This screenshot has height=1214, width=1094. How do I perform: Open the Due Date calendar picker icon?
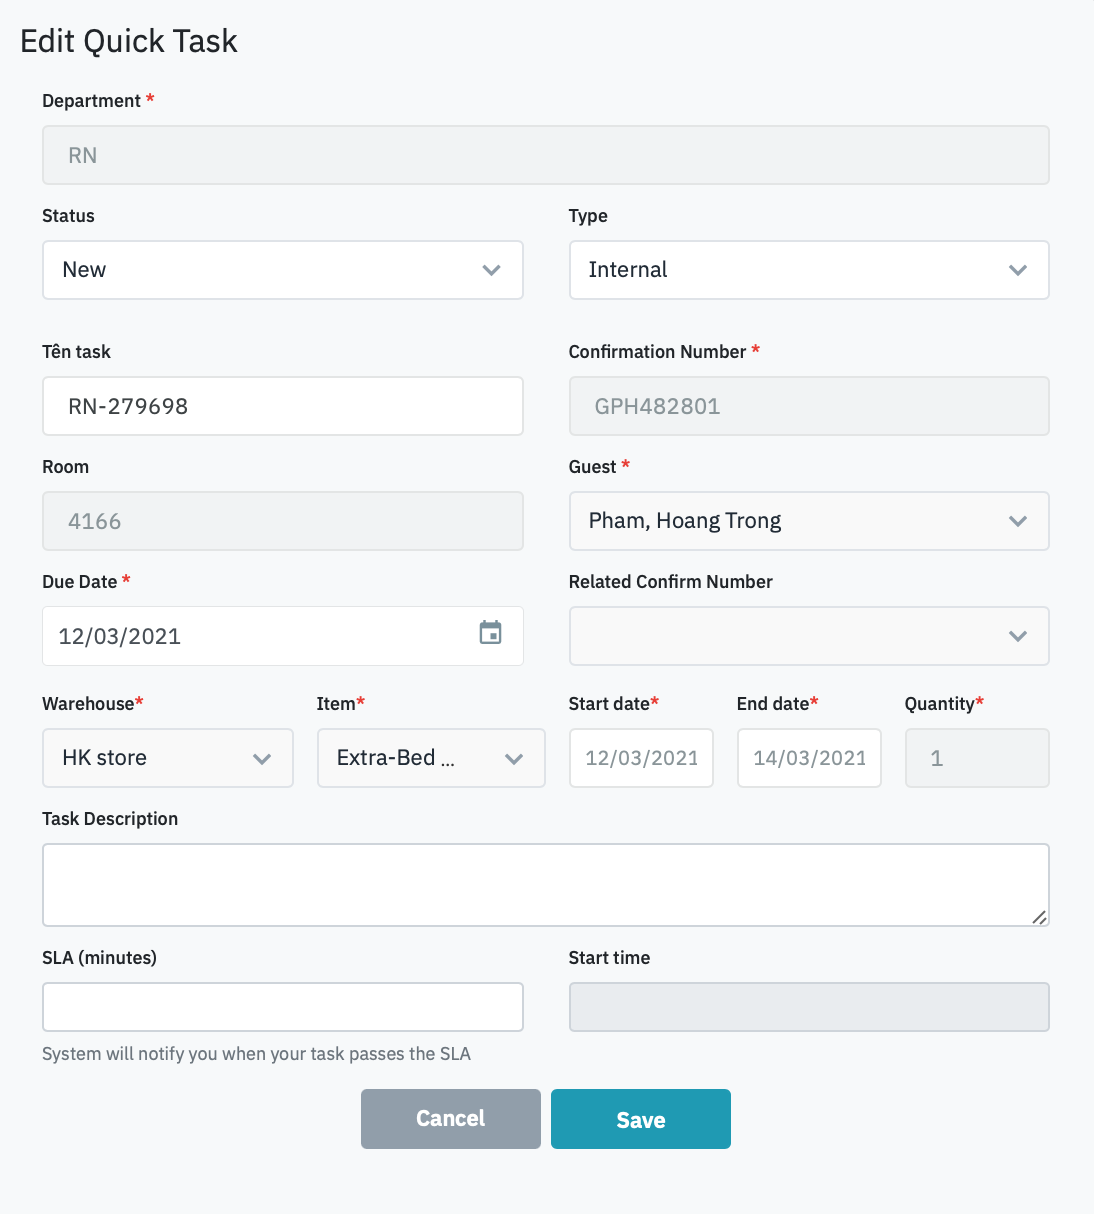[x=490, y=633]
